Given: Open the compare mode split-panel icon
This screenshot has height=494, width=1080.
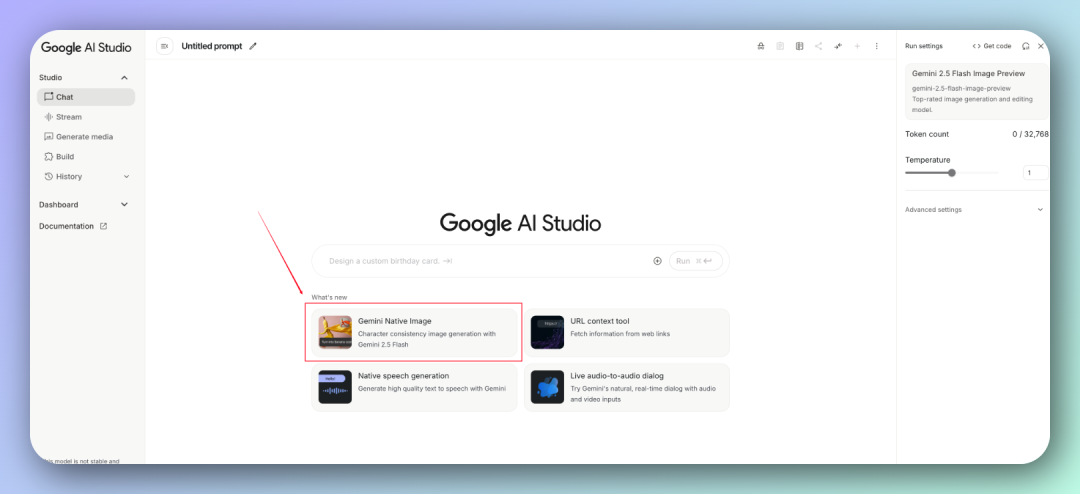Looking at the screenshot, I should click(799, 46).
